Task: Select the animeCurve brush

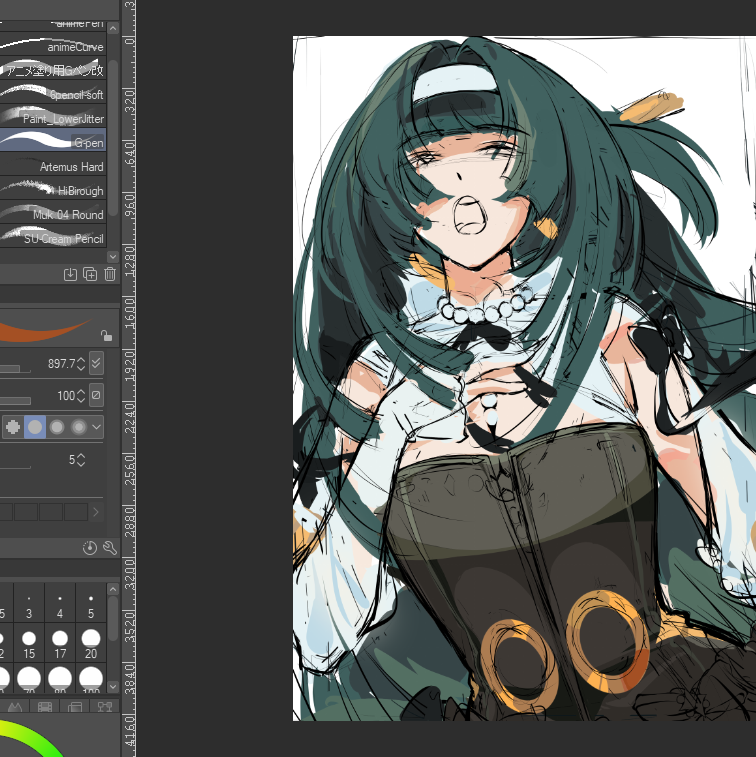Action: pos(53,45)
